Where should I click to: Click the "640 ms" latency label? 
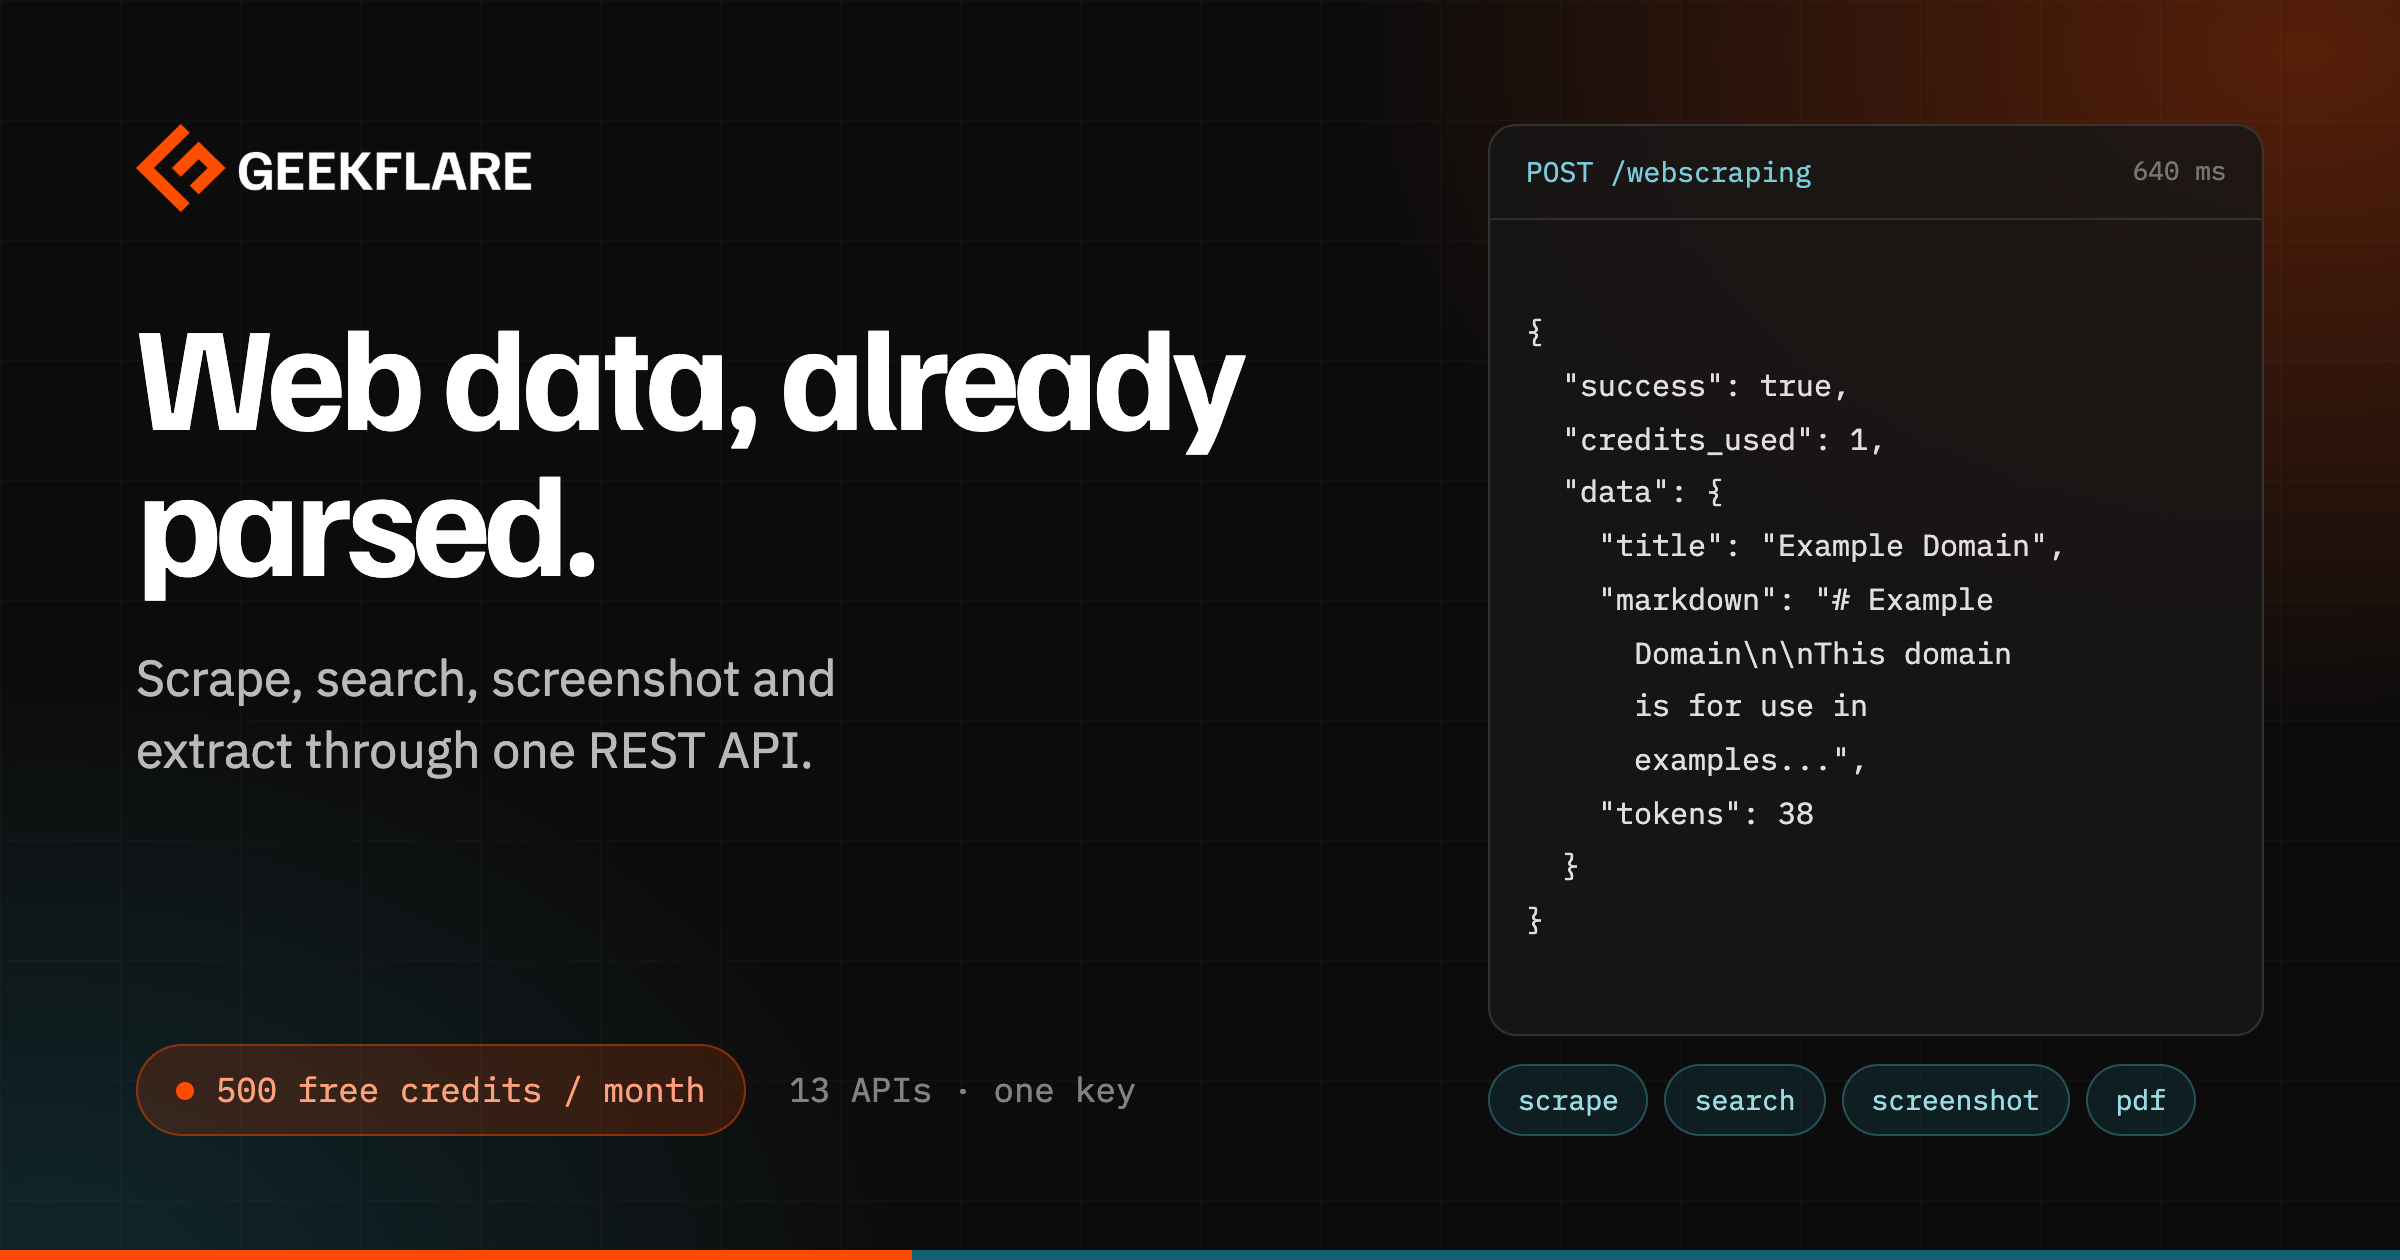[x=2179, y=172]
